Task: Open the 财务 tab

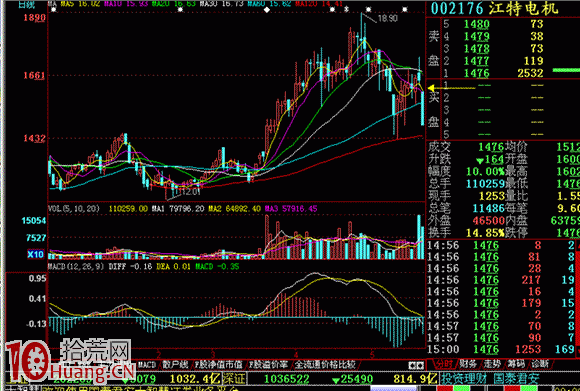Action: [x=468, y=364]
